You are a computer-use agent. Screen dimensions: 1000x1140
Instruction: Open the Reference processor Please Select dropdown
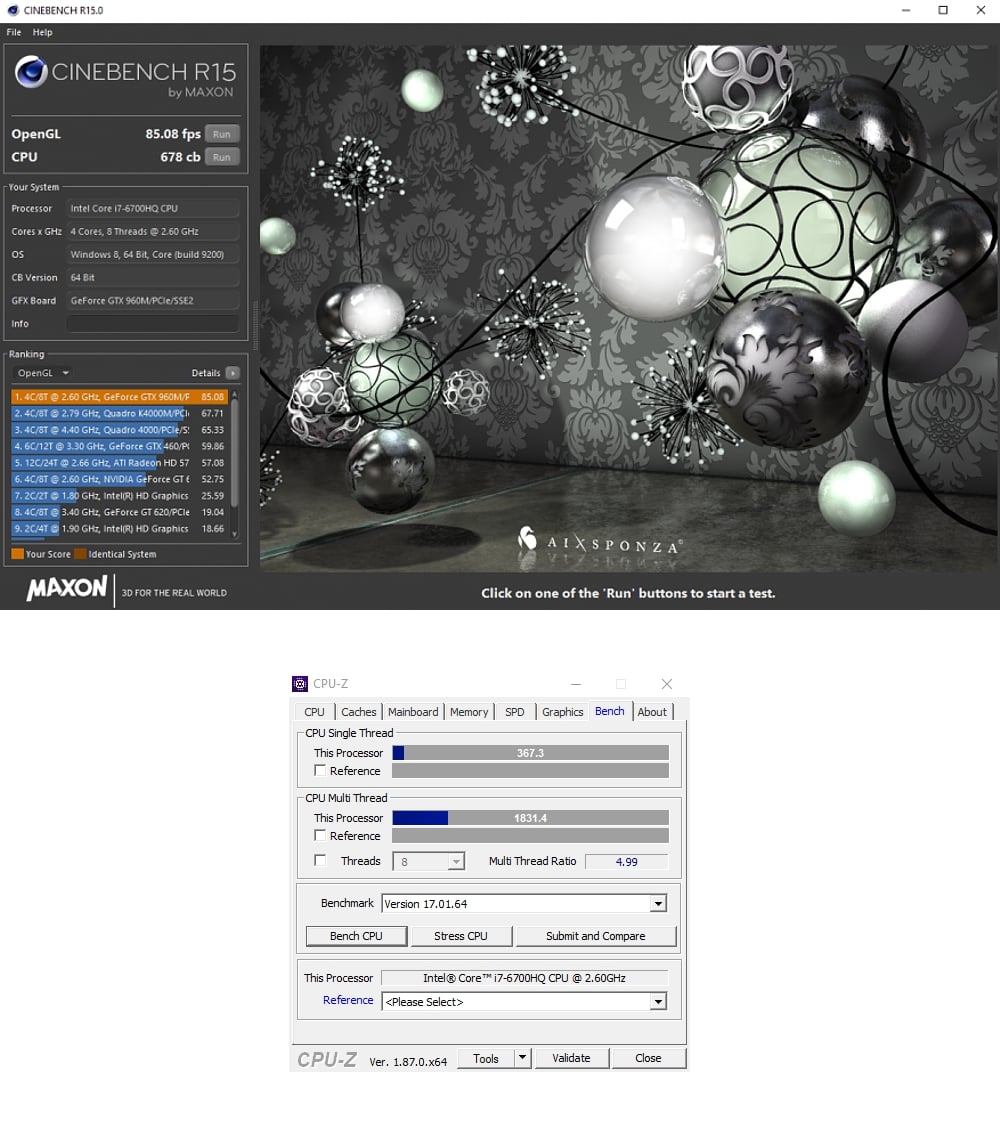click(x=524, y=1002)
